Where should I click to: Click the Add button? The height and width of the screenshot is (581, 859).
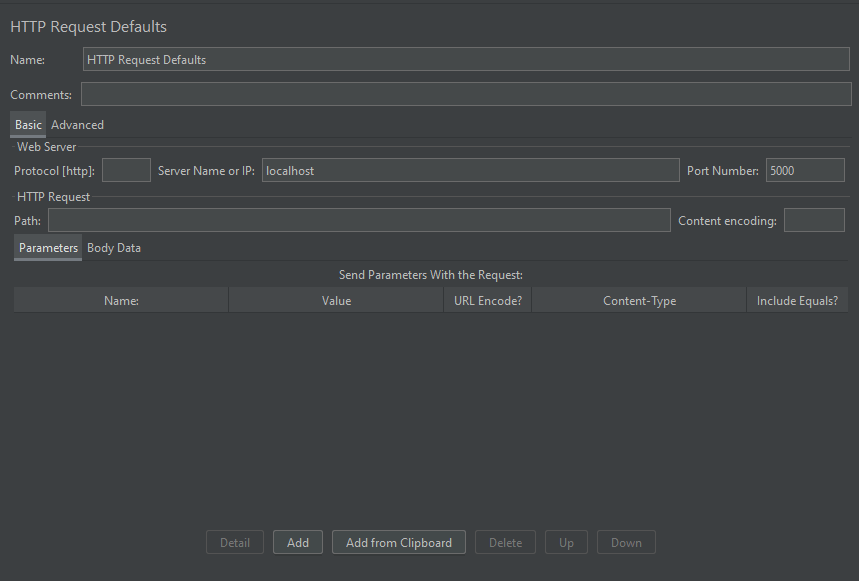click(x=298, y=543)
